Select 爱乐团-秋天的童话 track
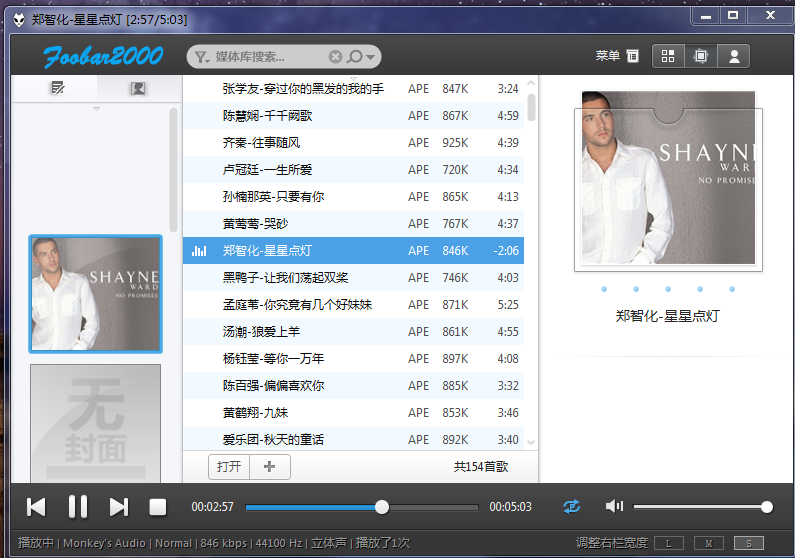 353,439
